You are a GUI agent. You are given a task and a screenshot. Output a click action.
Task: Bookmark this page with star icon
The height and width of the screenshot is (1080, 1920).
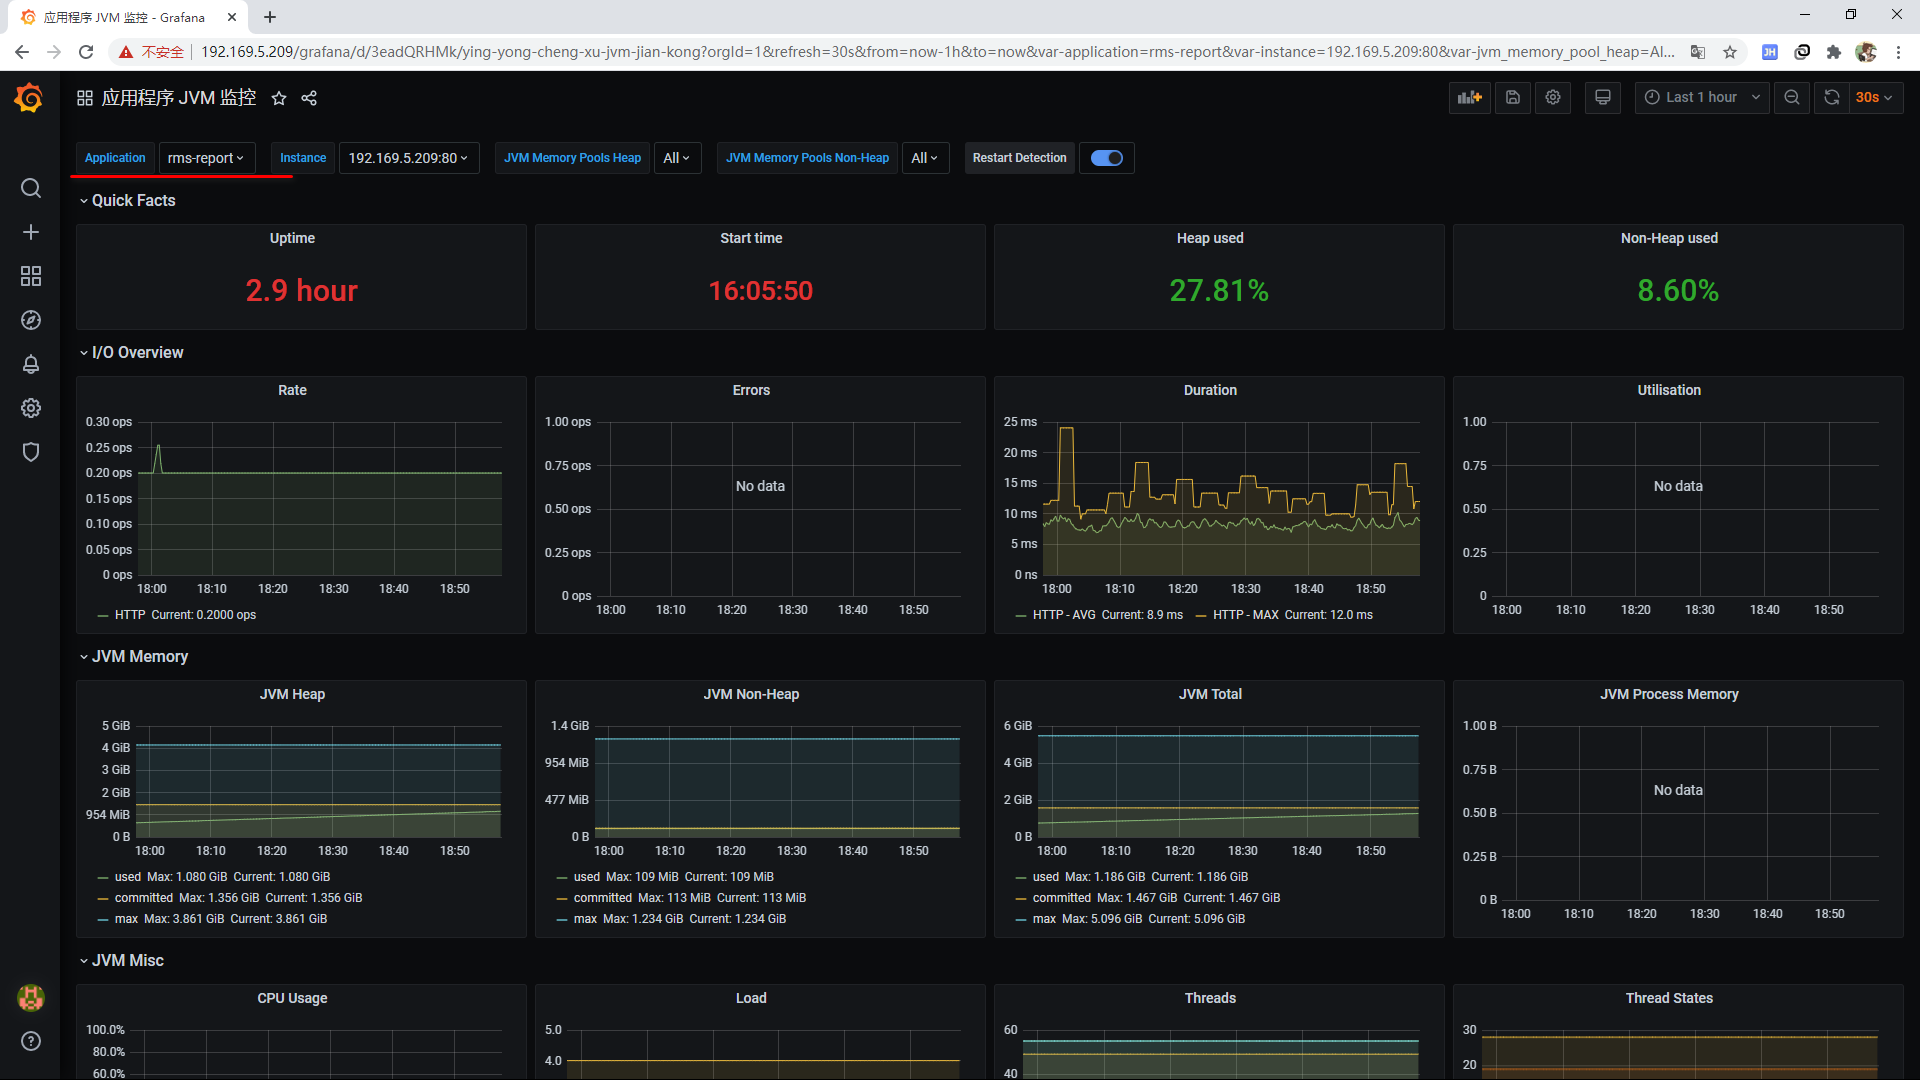(1730, 52)
